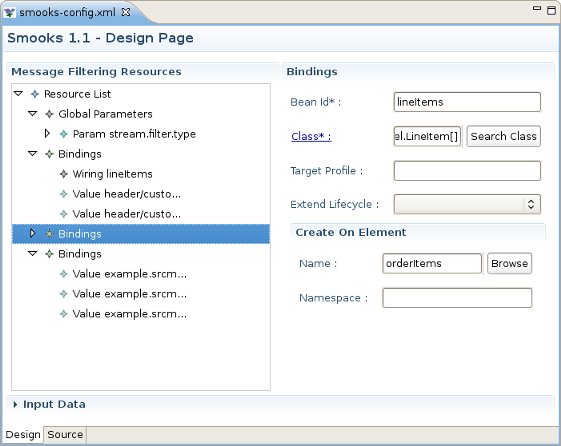Click the Search Class button

pyautogui.click(x=503, y=136)
